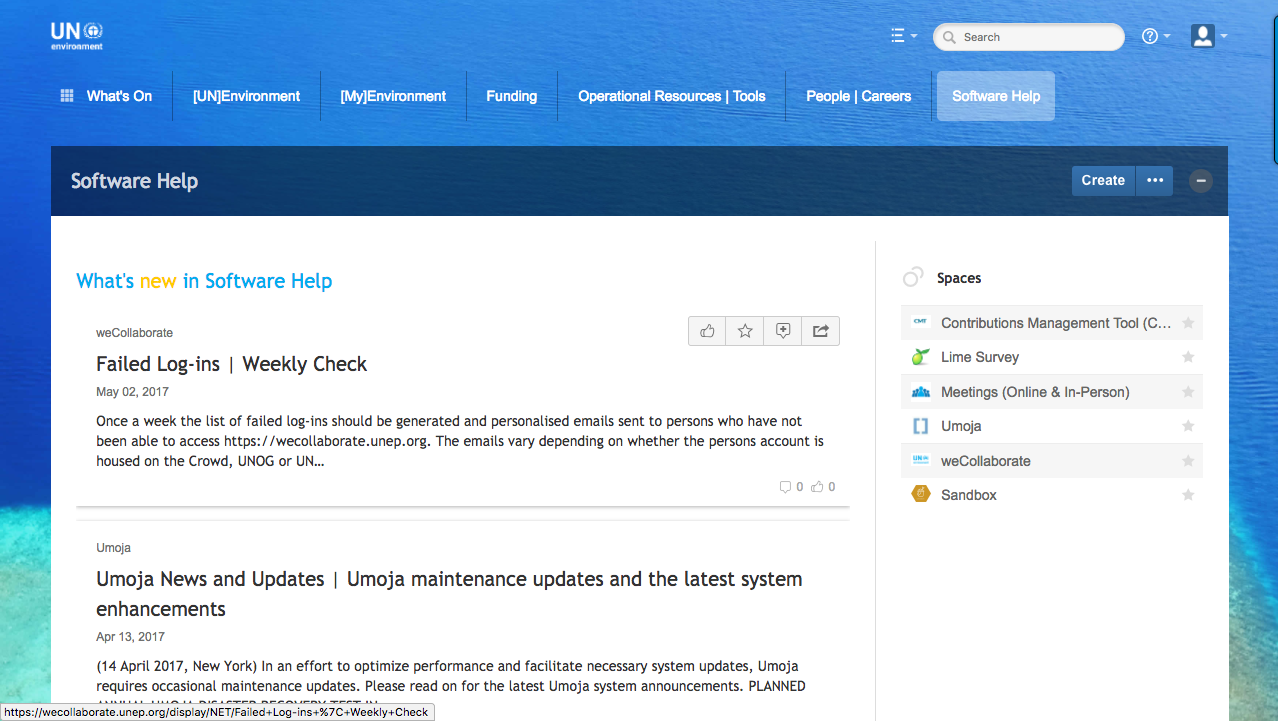
Task: Star the Meetings space
Action: point(1188,392)
